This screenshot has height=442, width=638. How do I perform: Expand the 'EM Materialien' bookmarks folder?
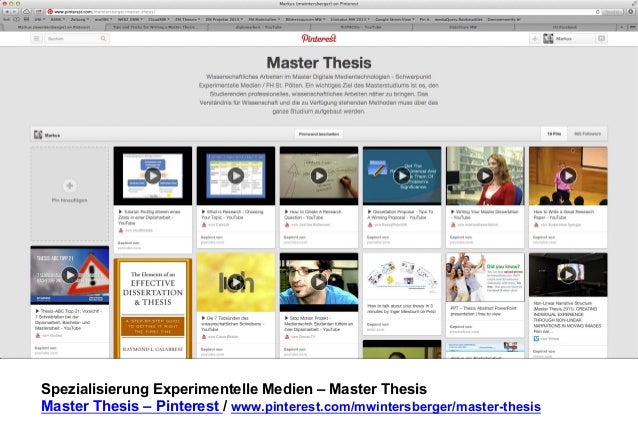pos(264,20)
